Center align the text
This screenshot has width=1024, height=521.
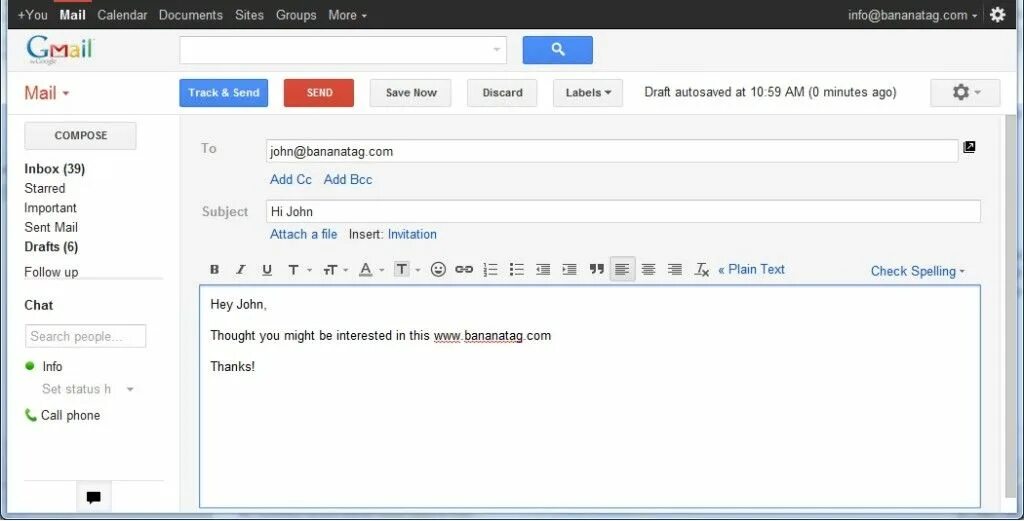(648, 269)
